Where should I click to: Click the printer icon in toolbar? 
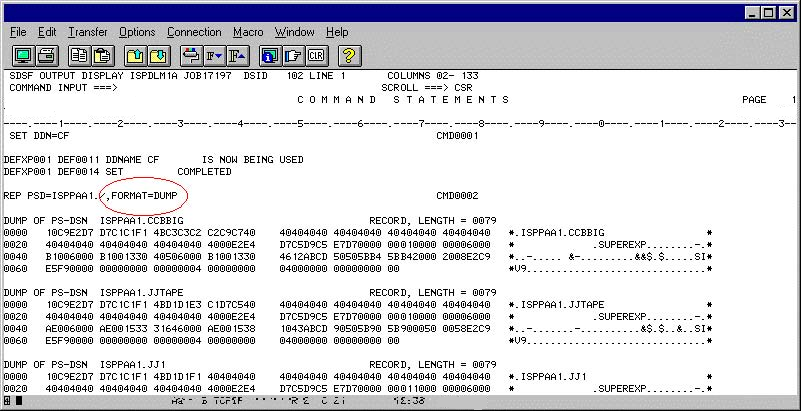point(47,55)
